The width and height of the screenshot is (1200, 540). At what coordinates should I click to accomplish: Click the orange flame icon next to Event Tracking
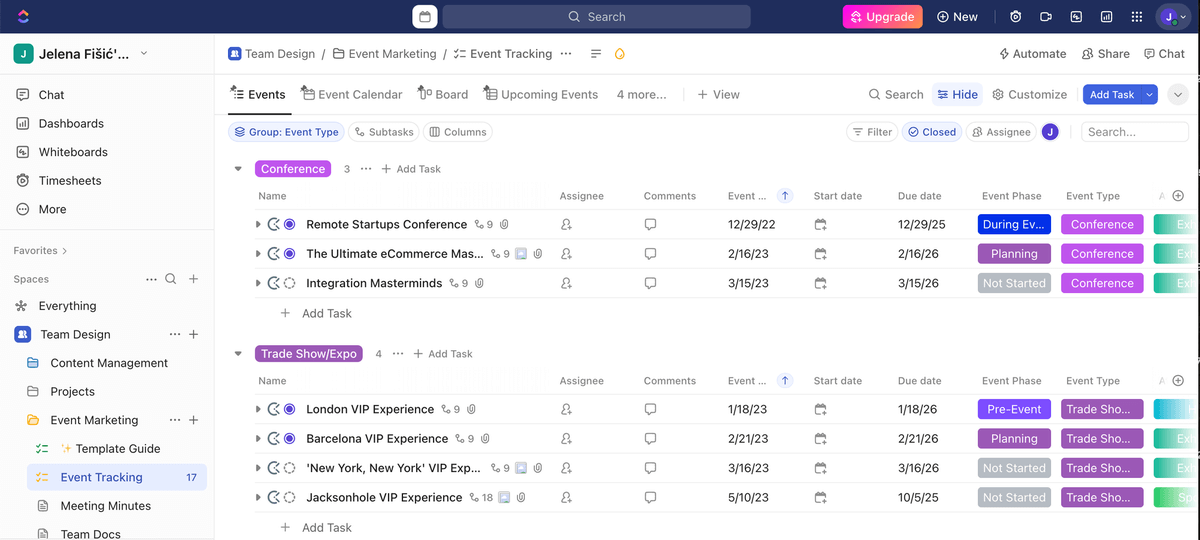point(620,54)
